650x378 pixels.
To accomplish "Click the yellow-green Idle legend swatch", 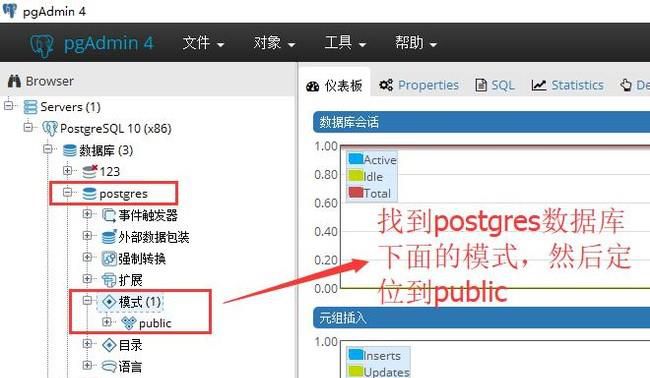I will click(x=356, y=176).
